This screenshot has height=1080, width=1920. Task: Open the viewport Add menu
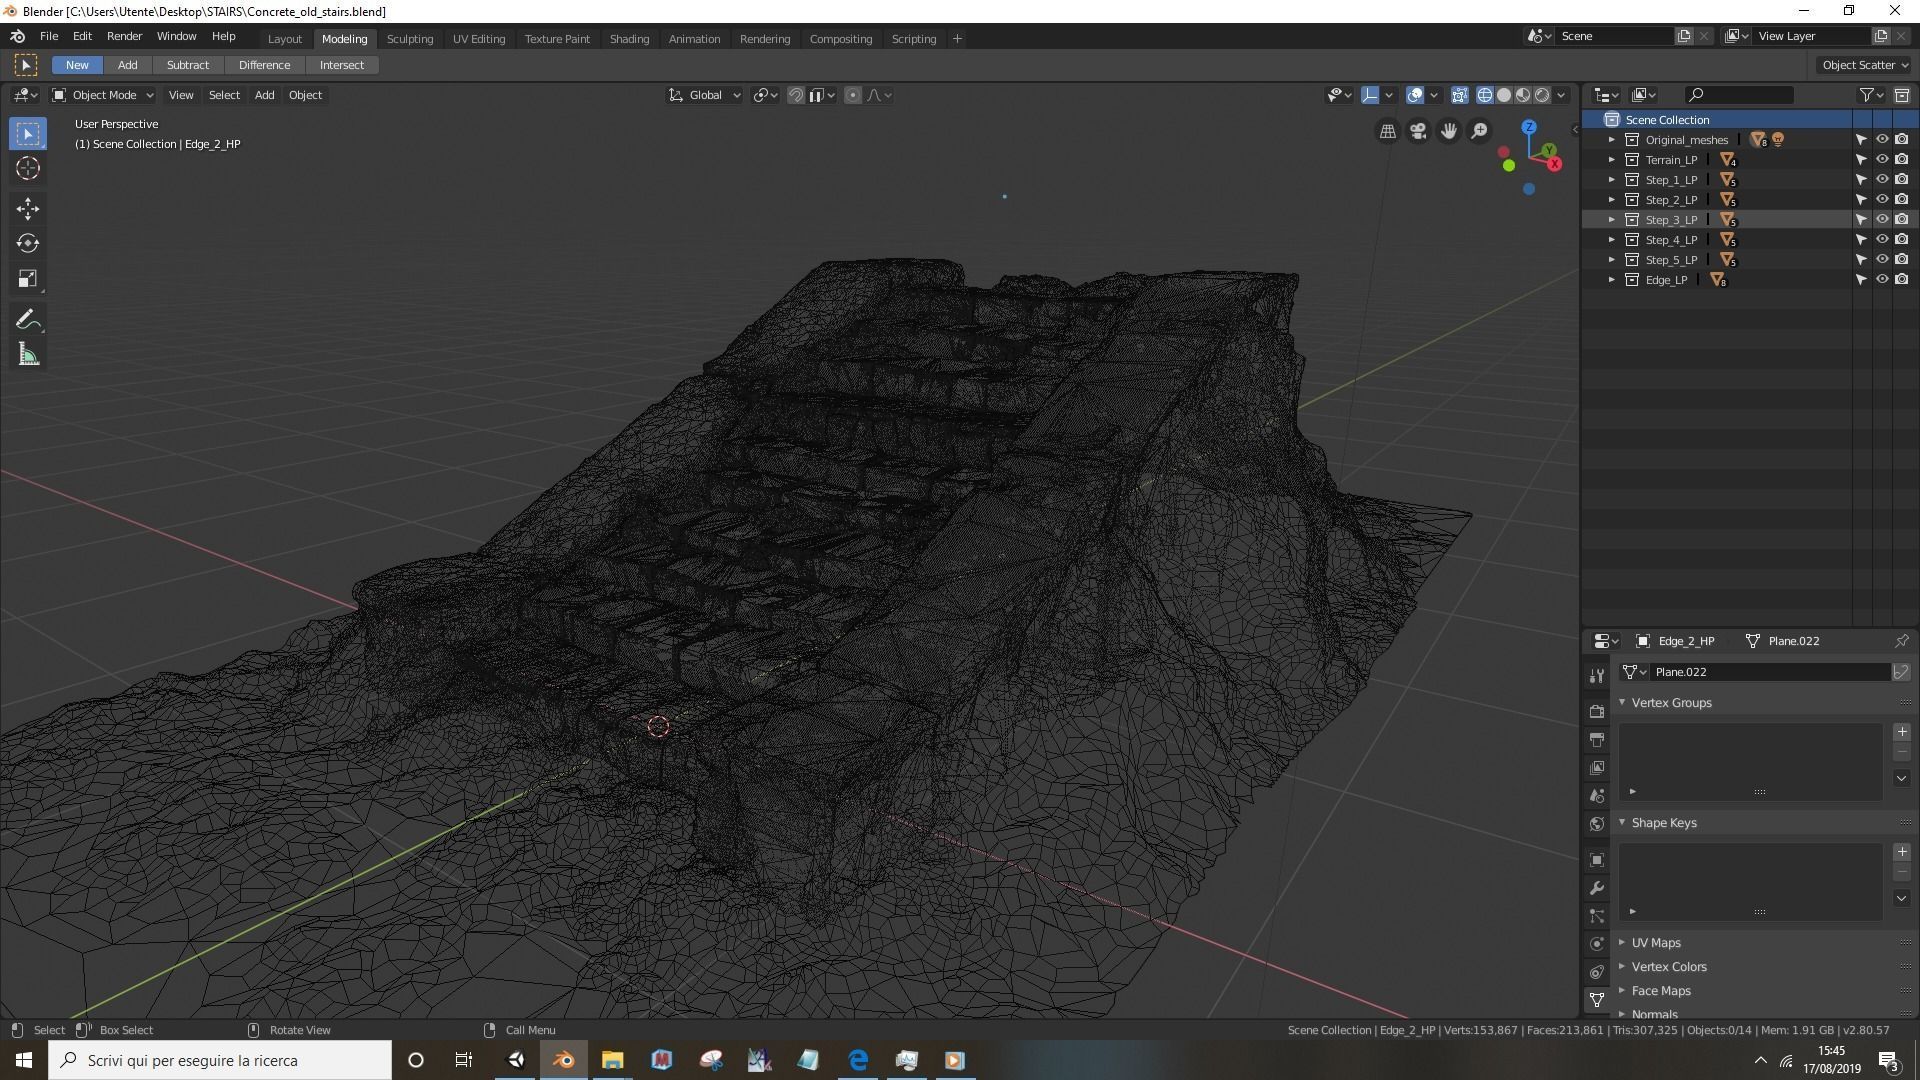(264, 95)
